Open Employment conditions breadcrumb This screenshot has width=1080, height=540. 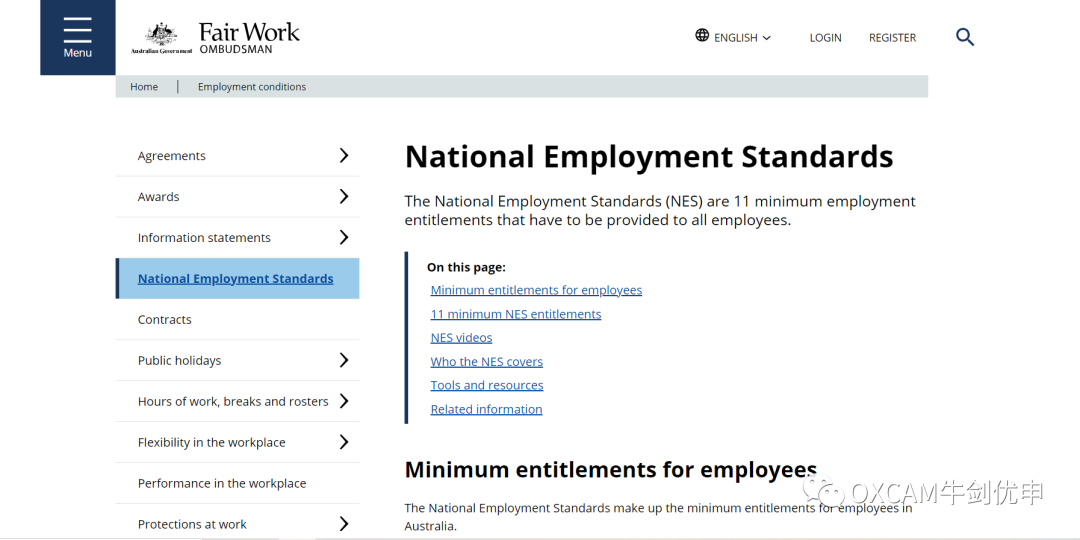pyautogui.click(x=251, y=87)
